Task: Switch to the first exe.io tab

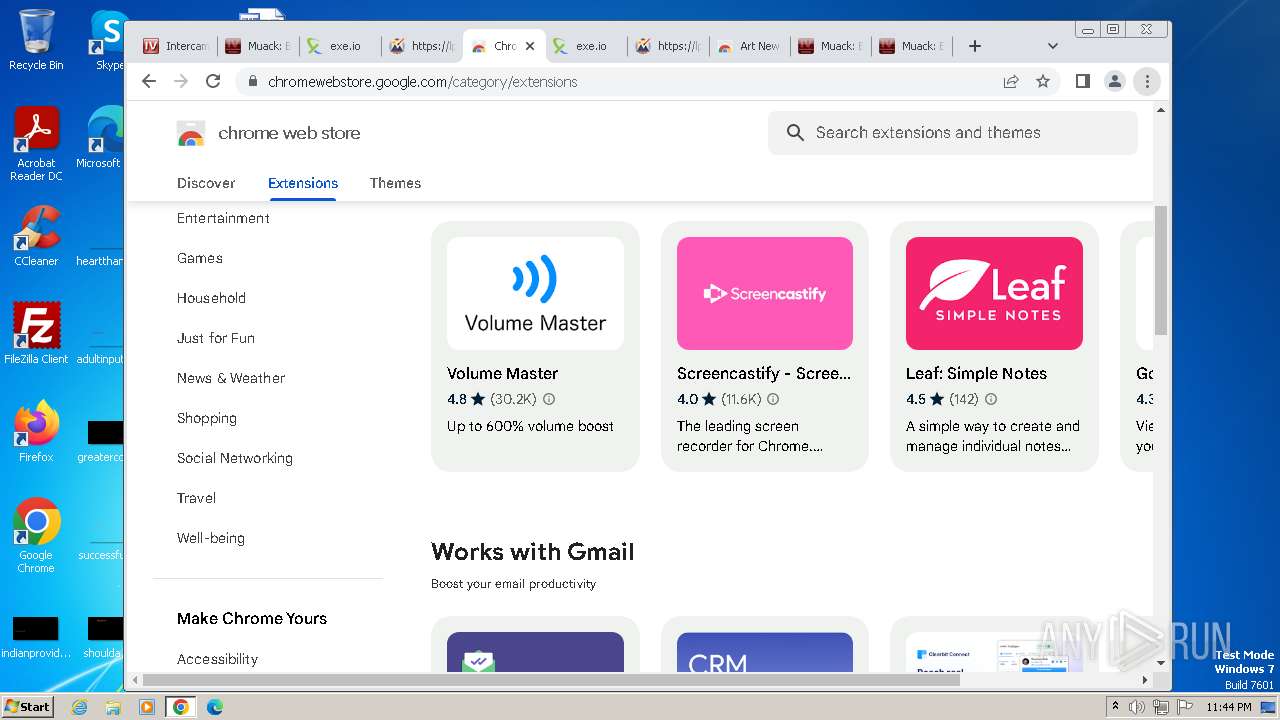Action: tap(341, 46)
